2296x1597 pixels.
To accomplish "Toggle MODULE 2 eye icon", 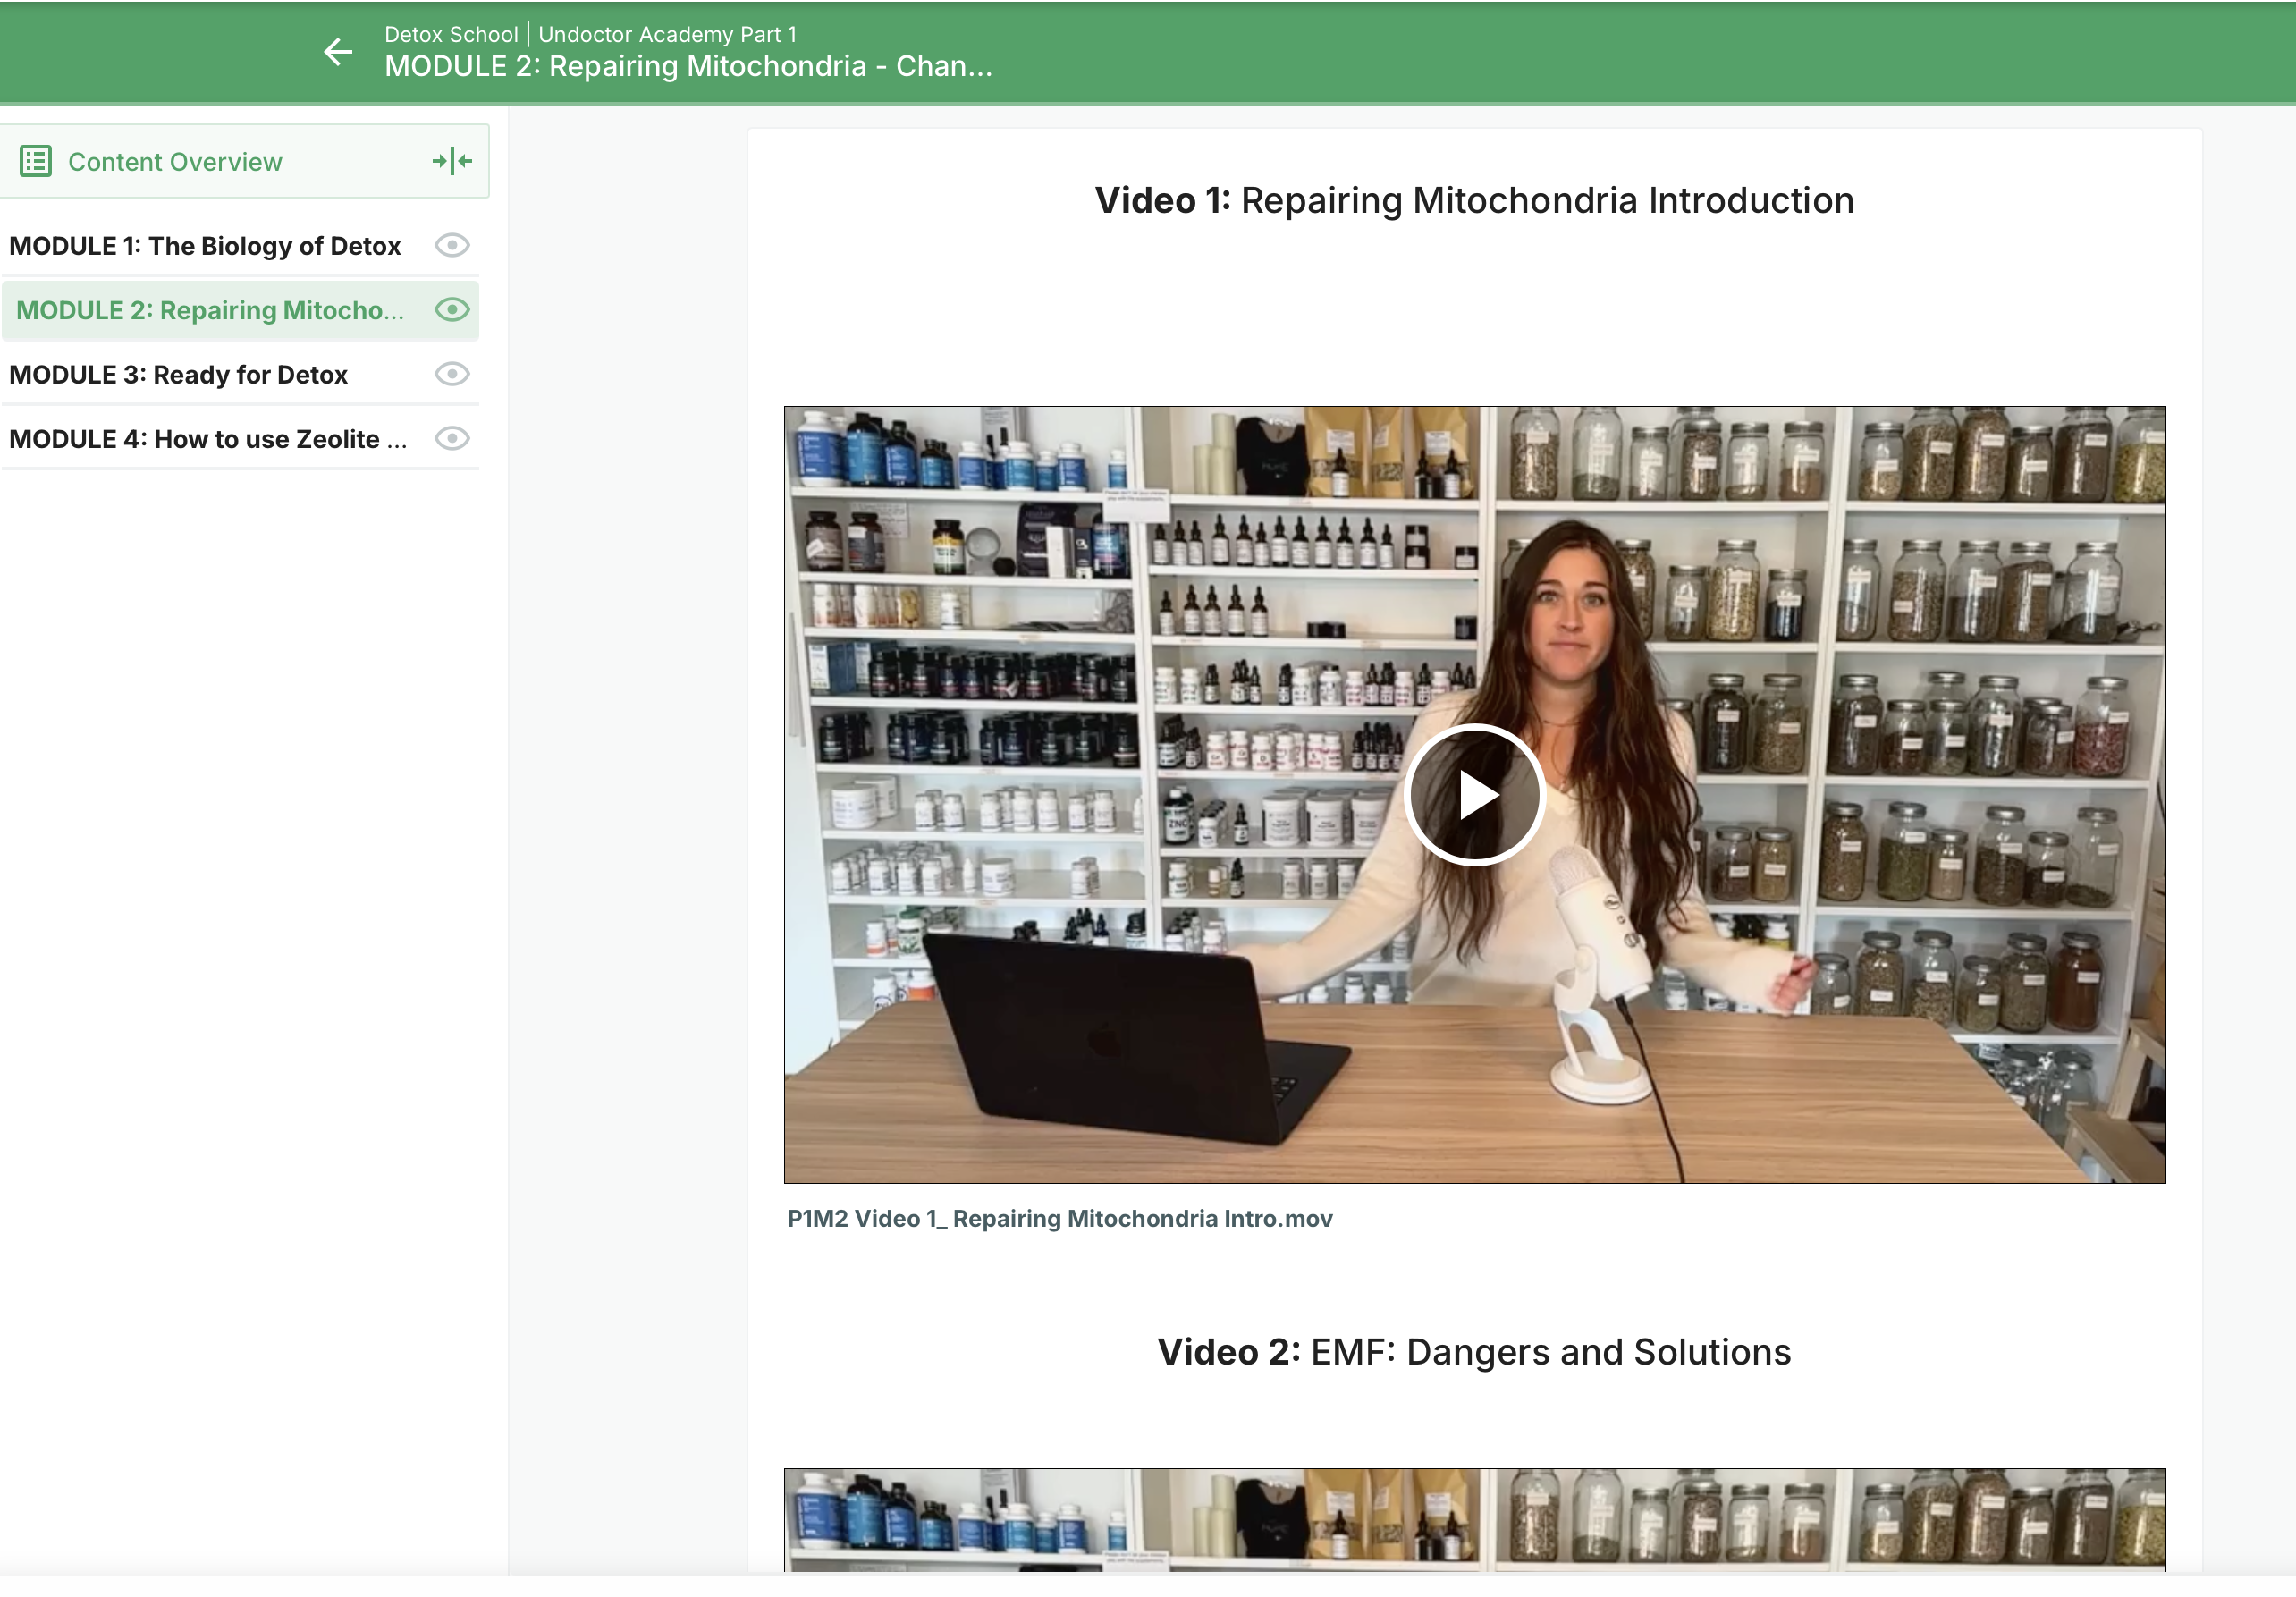I will click(452, 310).
